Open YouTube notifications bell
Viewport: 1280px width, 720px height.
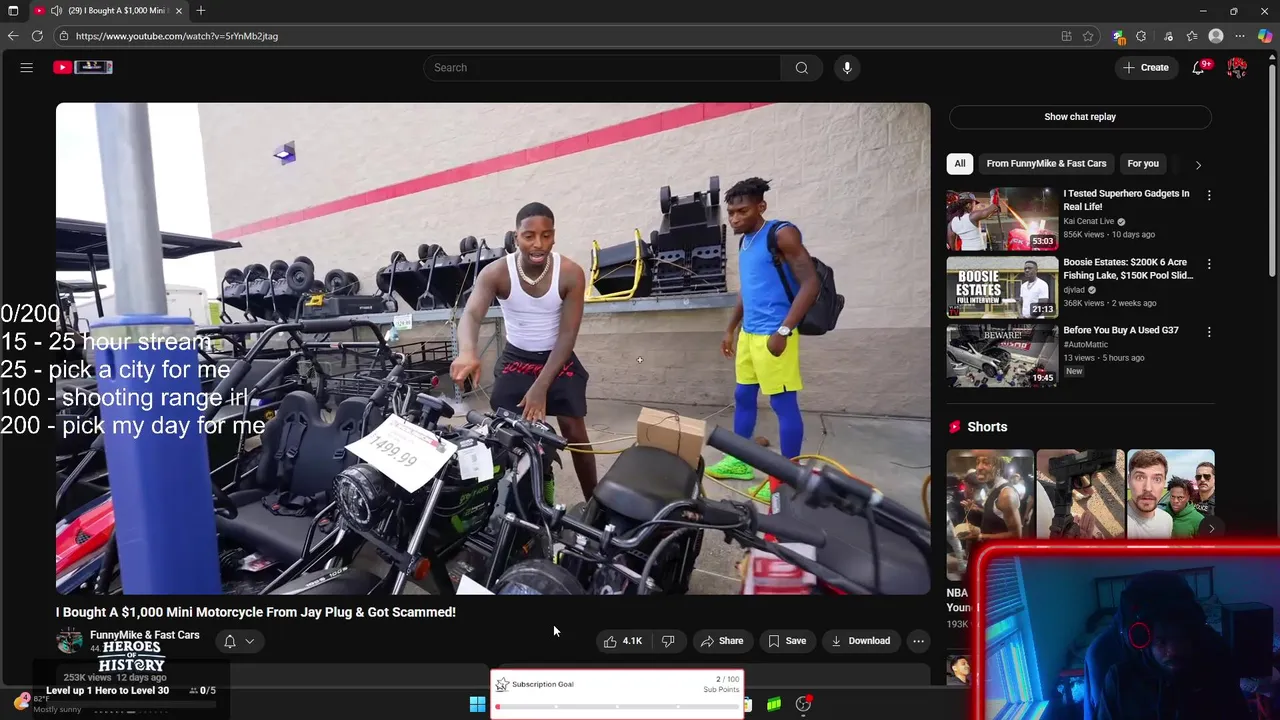1198,67
